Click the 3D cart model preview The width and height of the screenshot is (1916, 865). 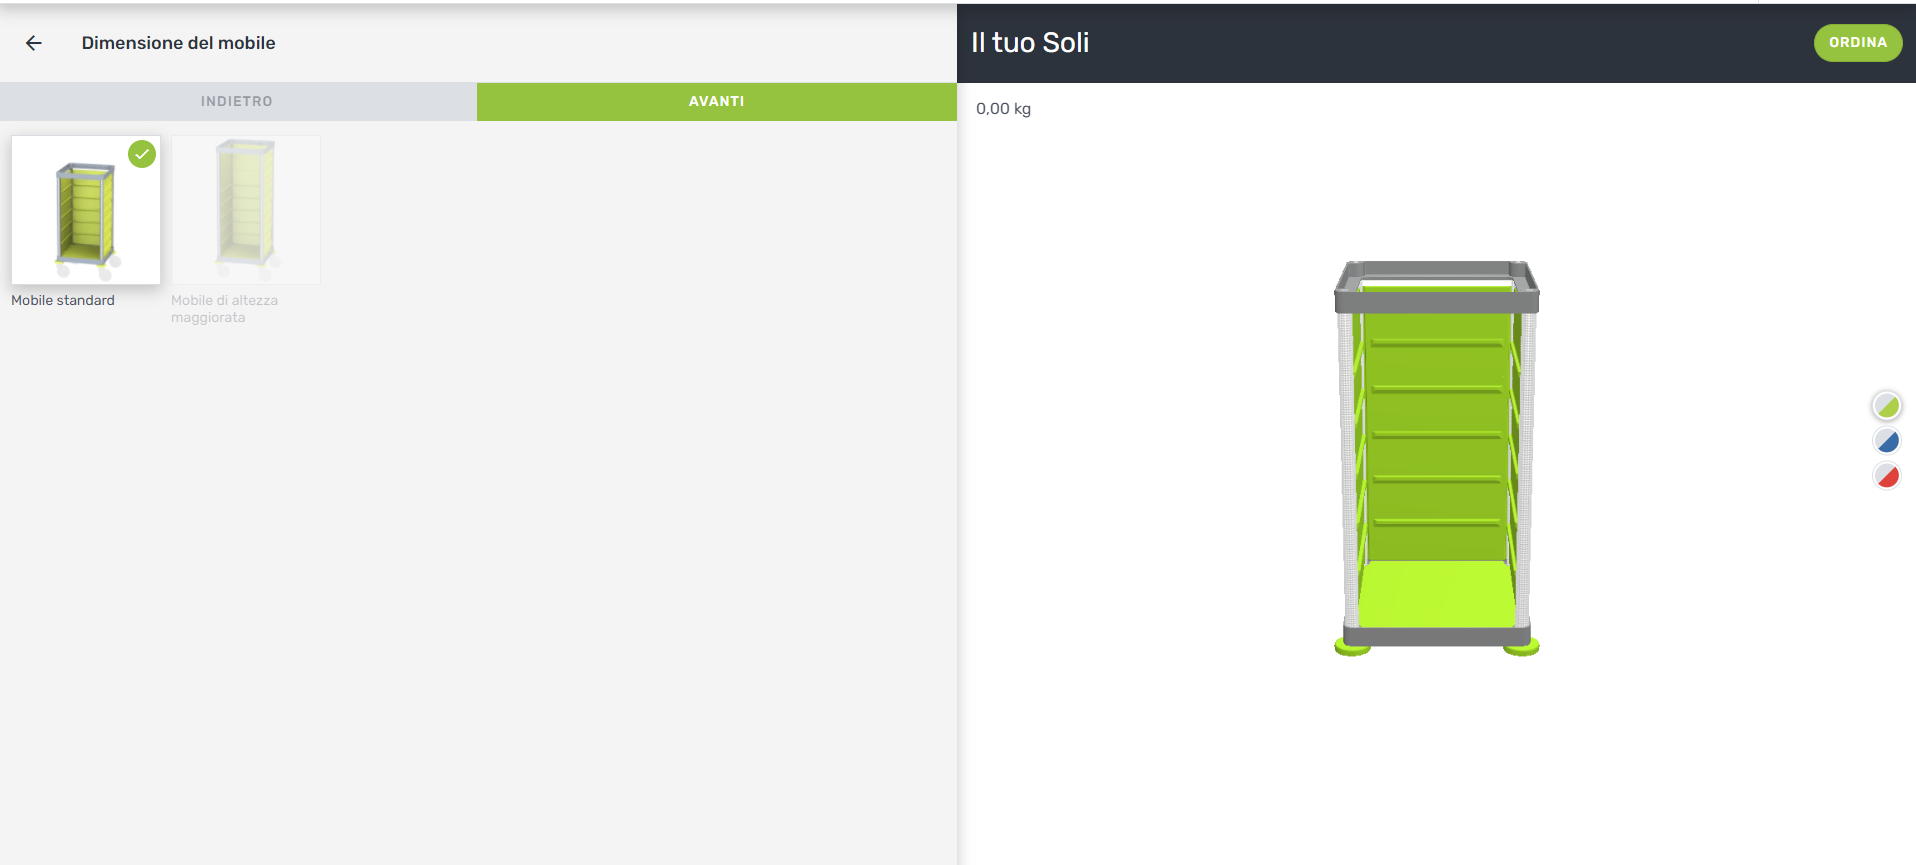(x=1437, y=458)
